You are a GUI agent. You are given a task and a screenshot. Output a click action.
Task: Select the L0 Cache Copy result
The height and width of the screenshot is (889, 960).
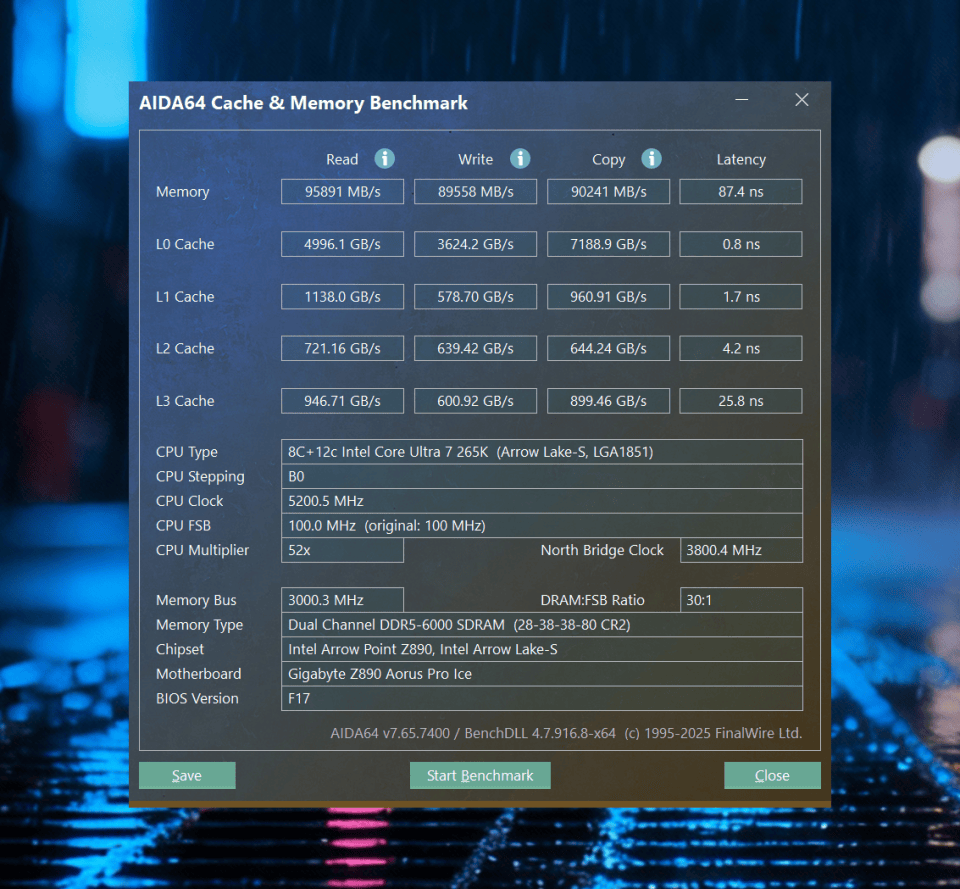[608, 244]
